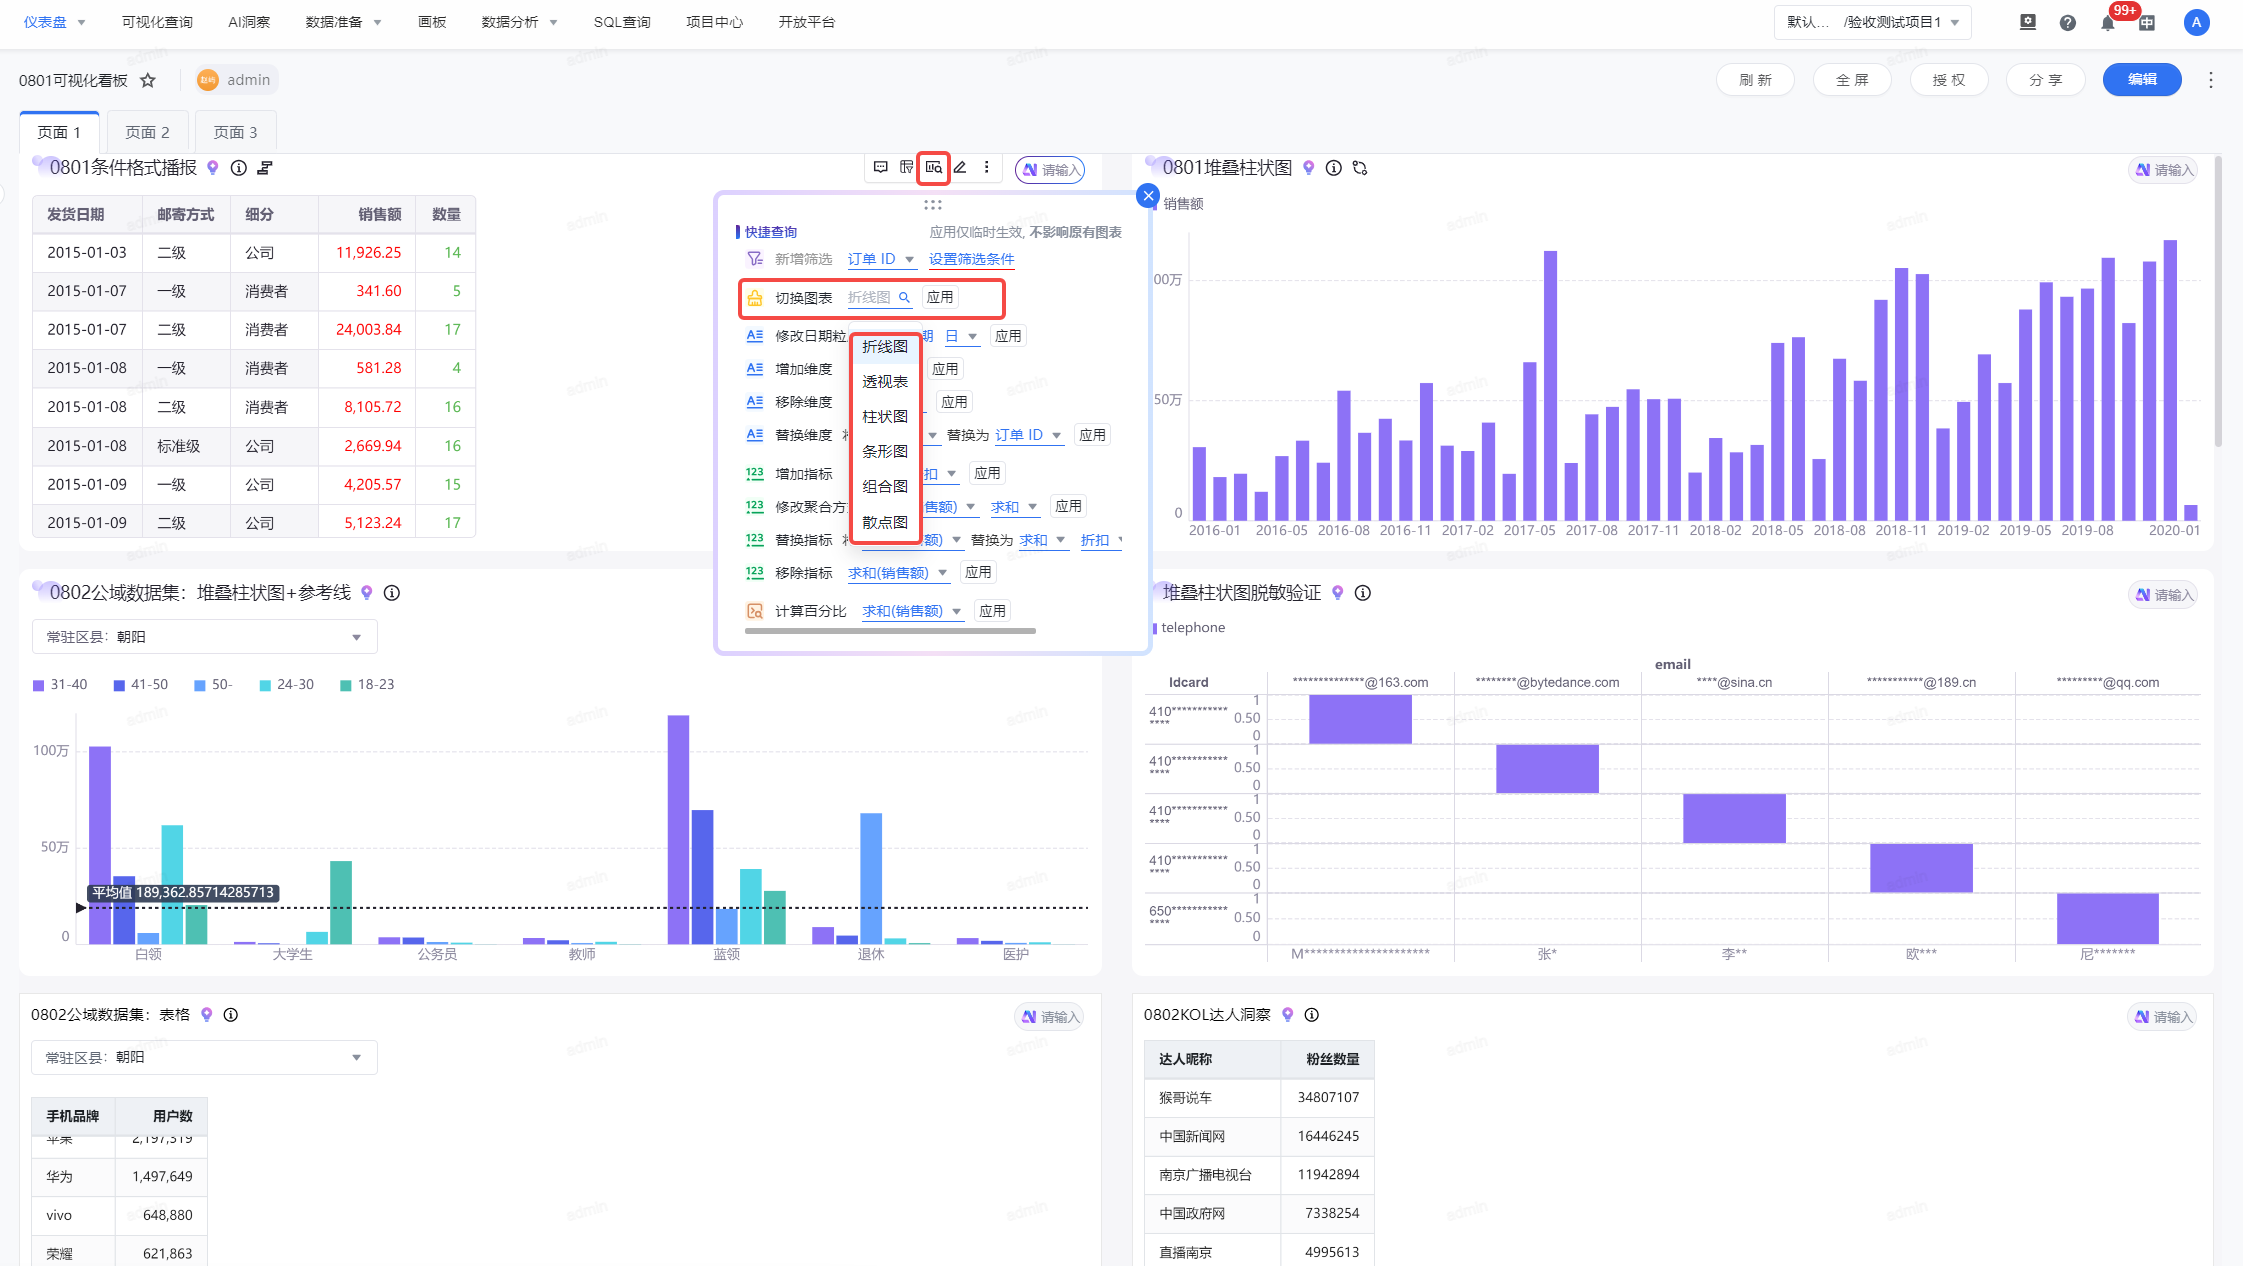
Task: Click table filter icon in card toolbar
Action: (906, 167)
